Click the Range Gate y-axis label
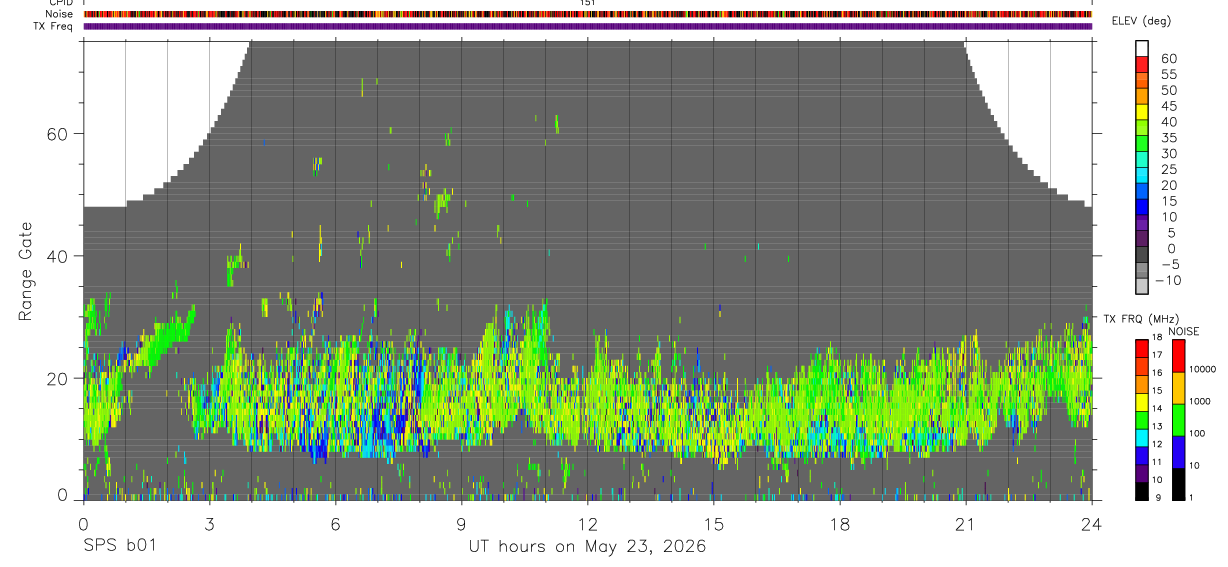This screenshot has width=1228, height=567. click(26, 270)
